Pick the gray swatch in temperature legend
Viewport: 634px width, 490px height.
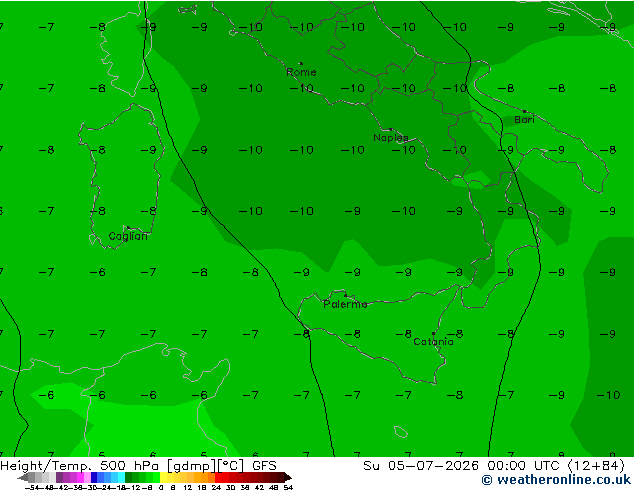[x=32, y=477]
